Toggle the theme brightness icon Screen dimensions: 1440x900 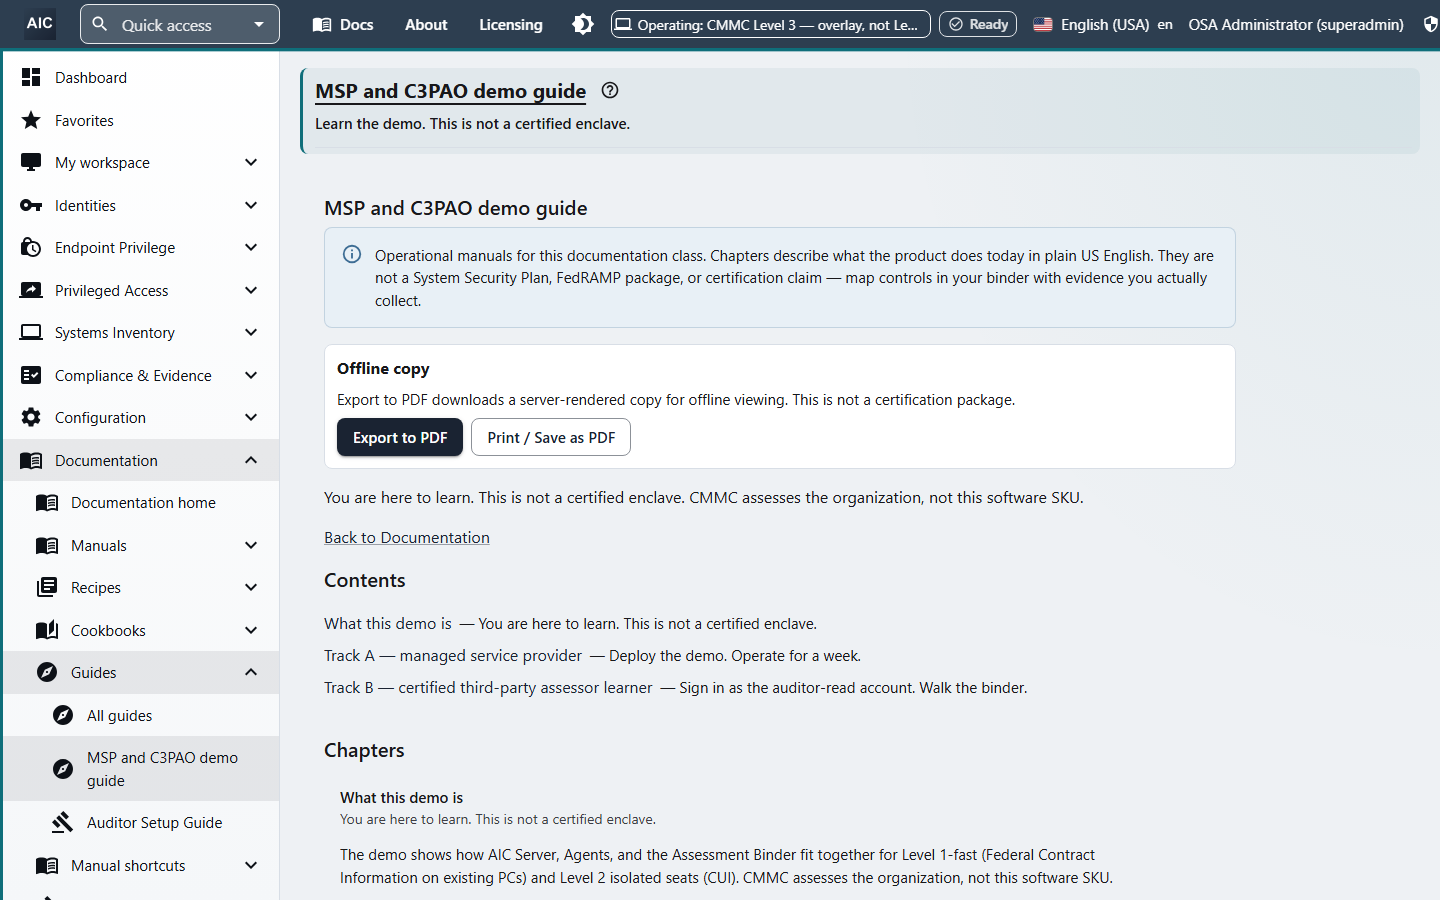[x=583, y=24]
